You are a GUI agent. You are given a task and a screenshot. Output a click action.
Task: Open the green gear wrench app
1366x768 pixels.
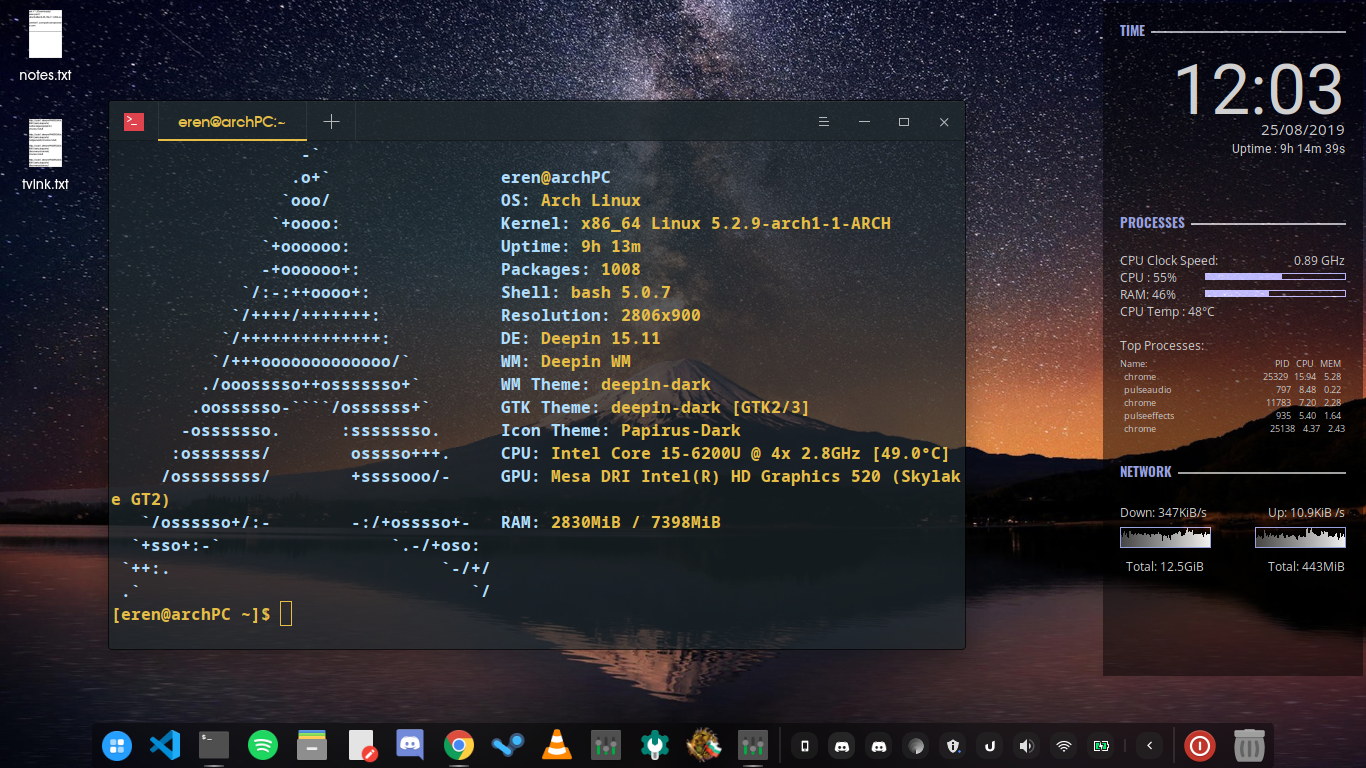pyautogui.click(x=655, y=745)
